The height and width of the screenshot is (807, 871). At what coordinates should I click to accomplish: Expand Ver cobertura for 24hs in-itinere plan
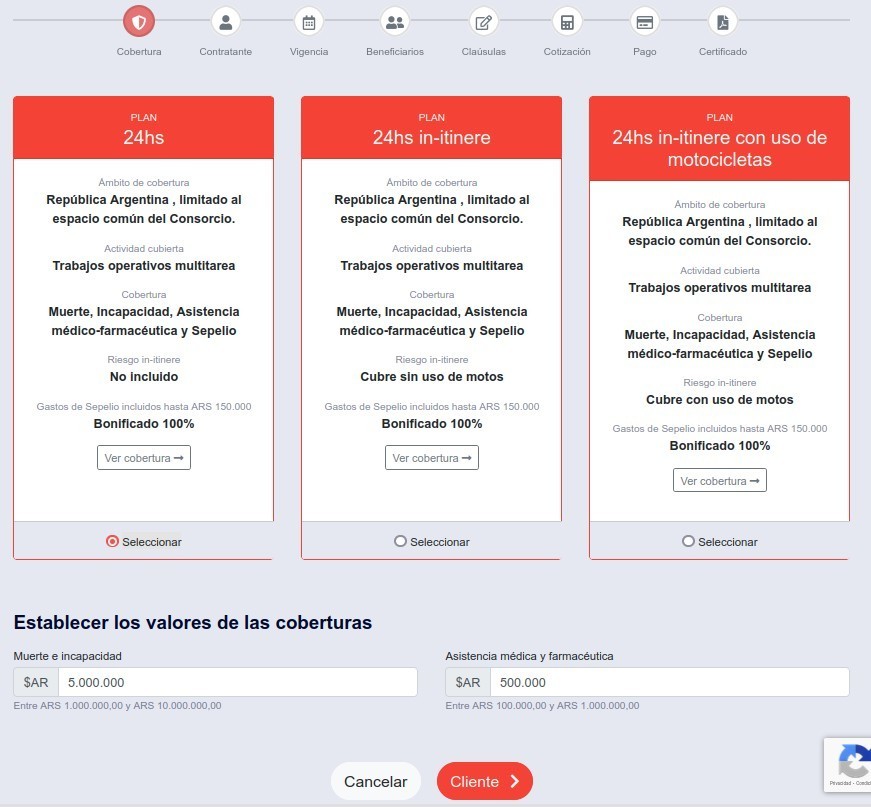tap(432, 458)
